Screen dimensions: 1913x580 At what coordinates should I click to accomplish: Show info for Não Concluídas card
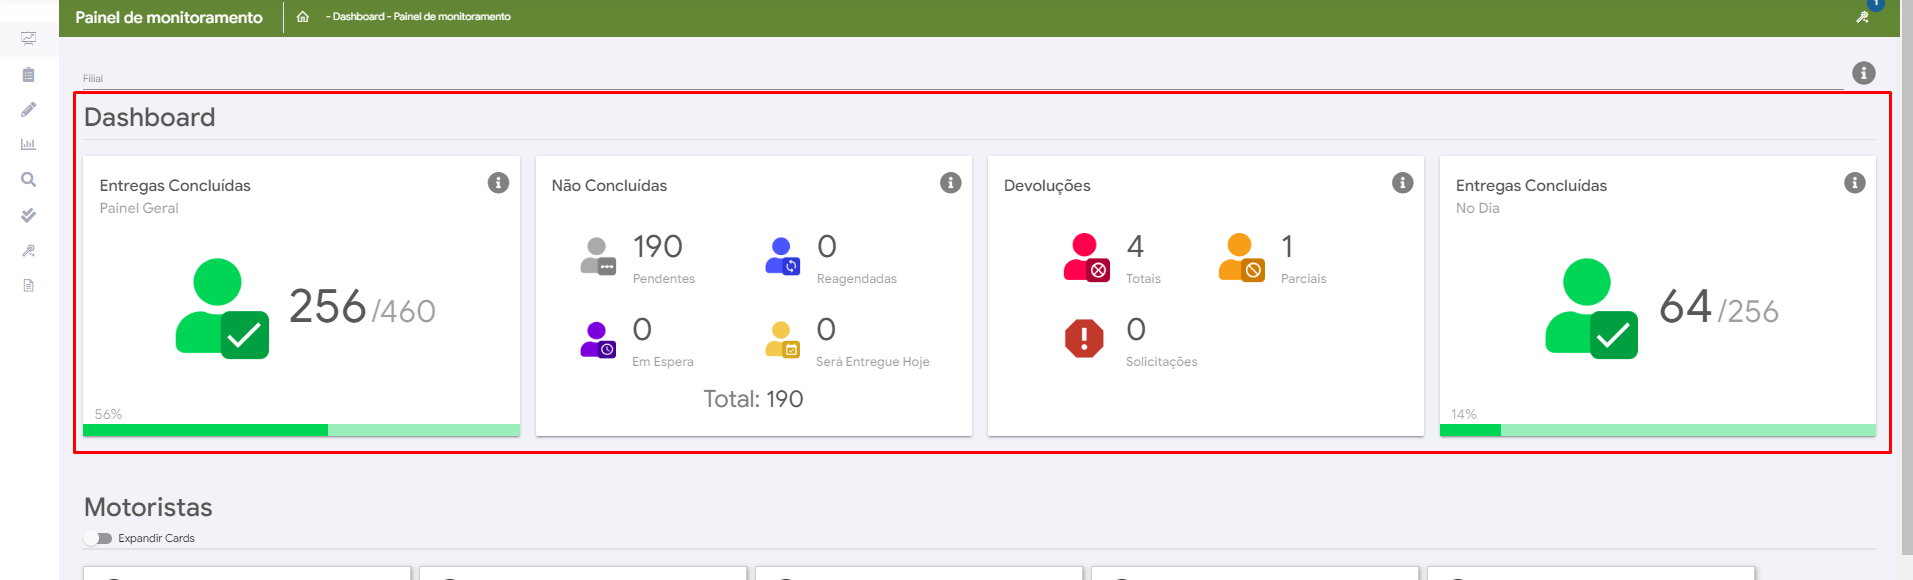(x=950, y=183)
